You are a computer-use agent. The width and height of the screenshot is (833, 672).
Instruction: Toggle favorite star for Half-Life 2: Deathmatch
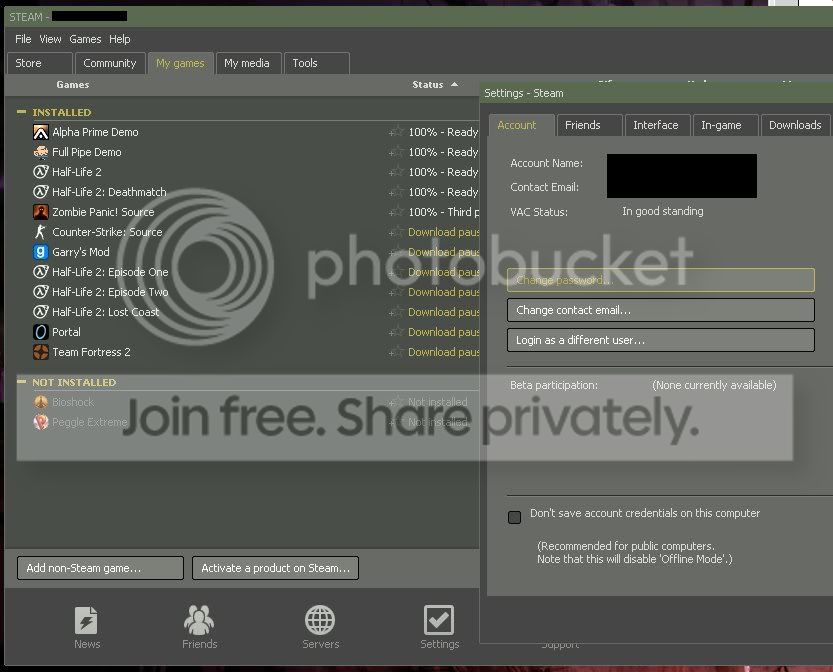pos(396,192)
